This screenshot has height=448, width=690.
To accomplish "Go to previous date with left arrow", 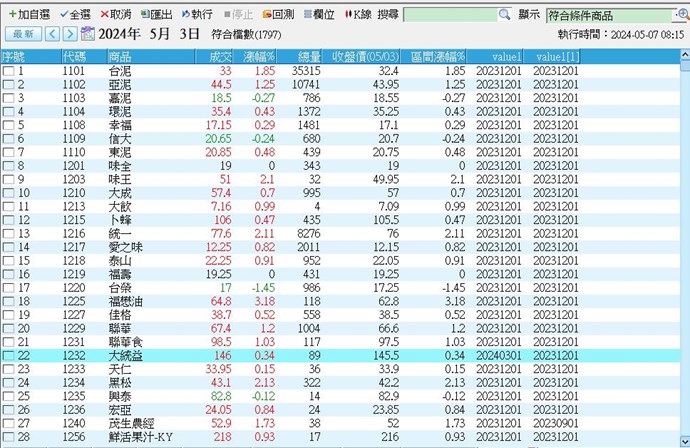I will 53,34.
